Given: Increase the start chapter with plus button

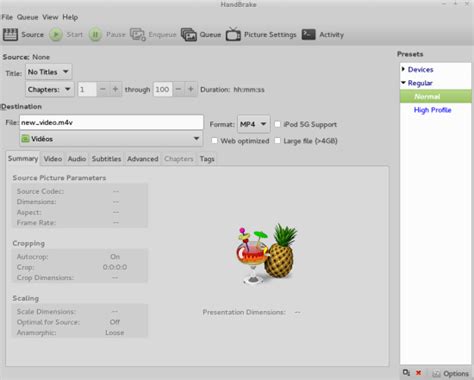Looking at the screenshot, I should click(115, 89).
